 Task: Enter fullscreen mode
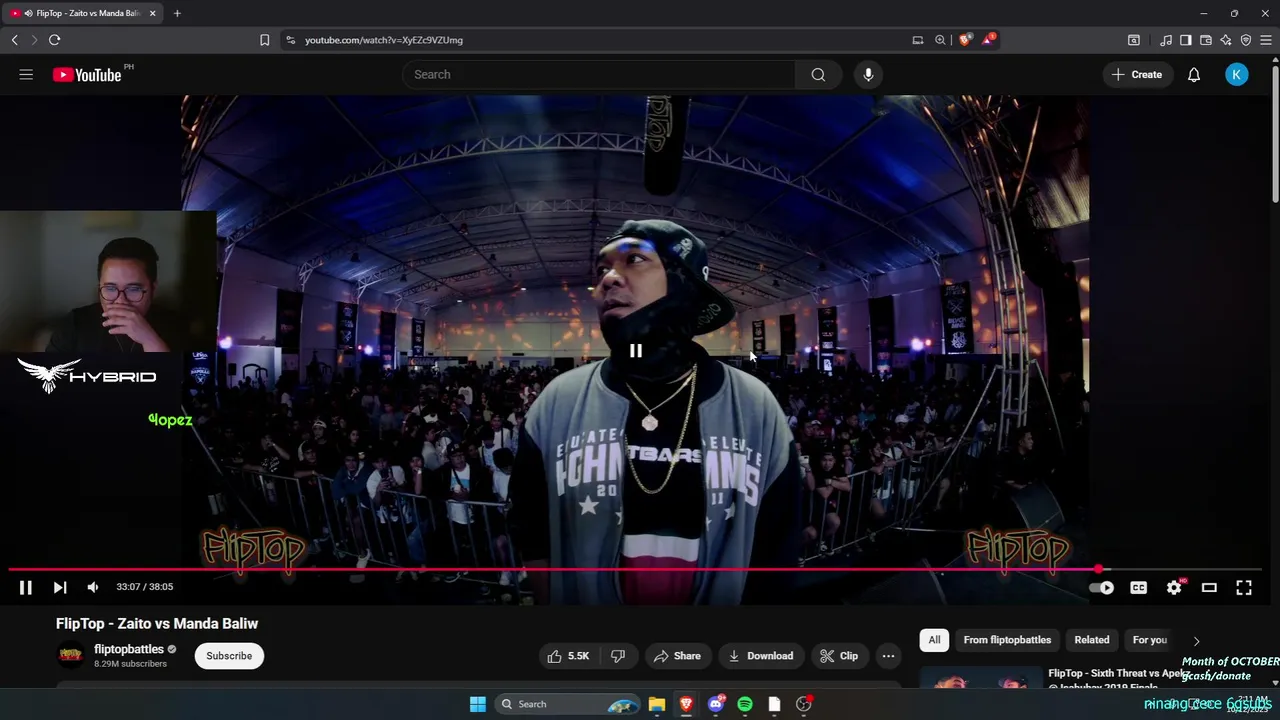click(1244, 588)
